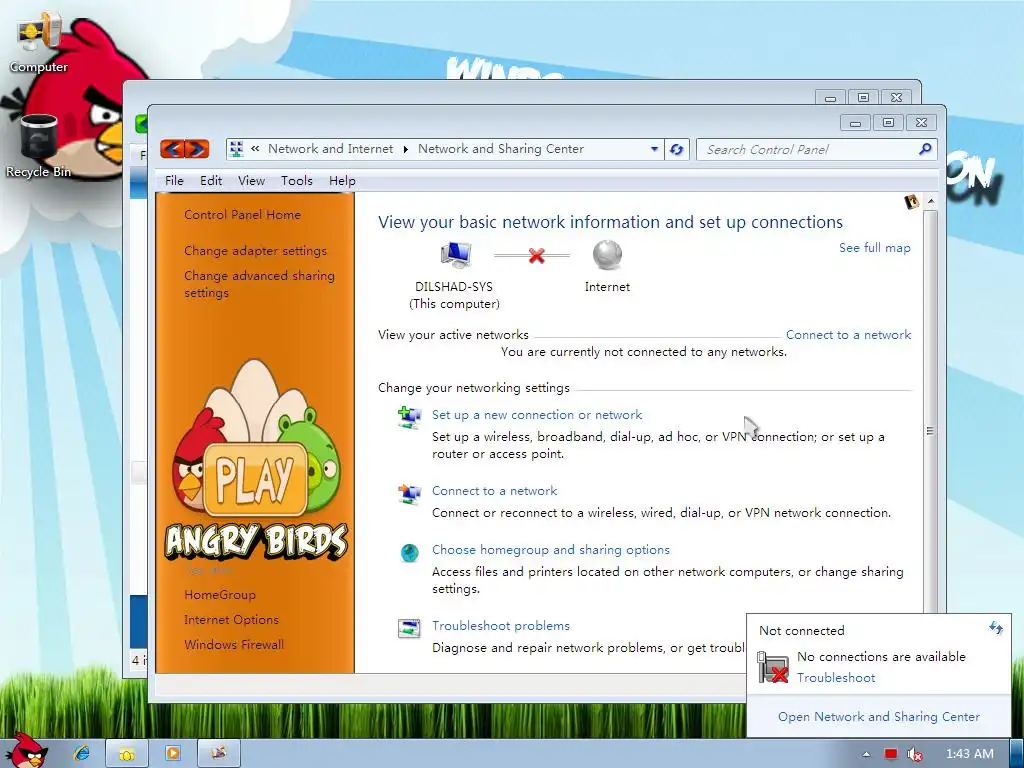Open the Recycle Bin desktop icon
Image resolution: width=1024 pixels, height=768 pixels.
(39, 147)
